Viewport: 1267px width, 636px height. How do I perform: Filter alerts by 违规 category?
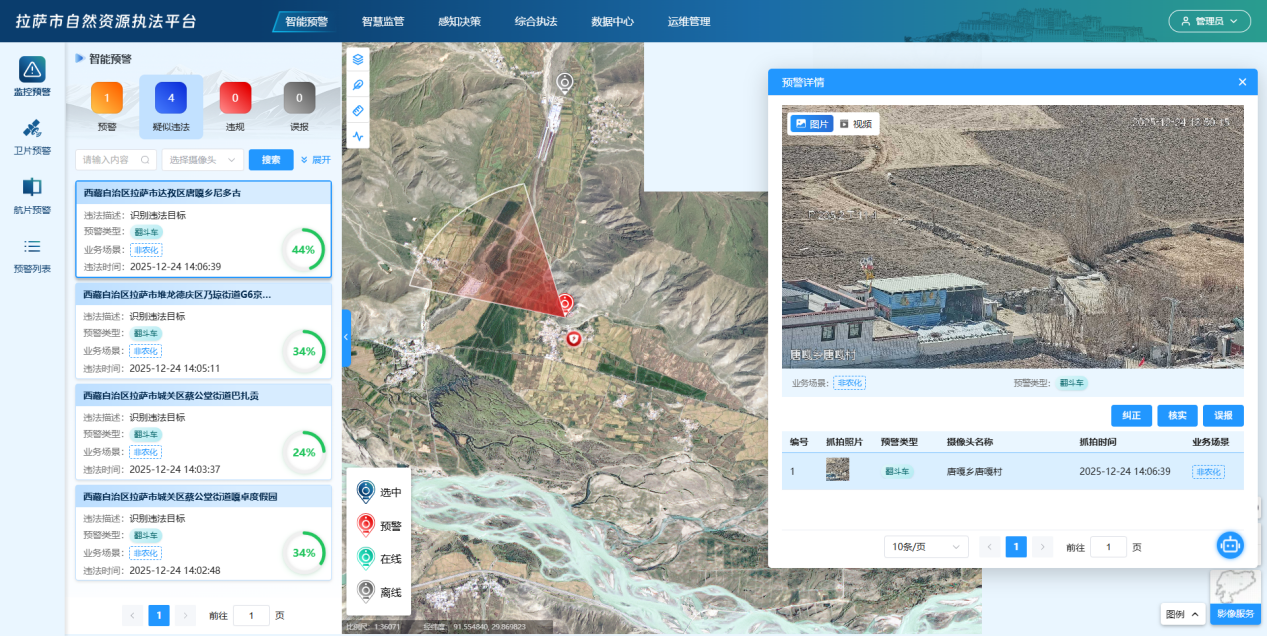(235, 105)
